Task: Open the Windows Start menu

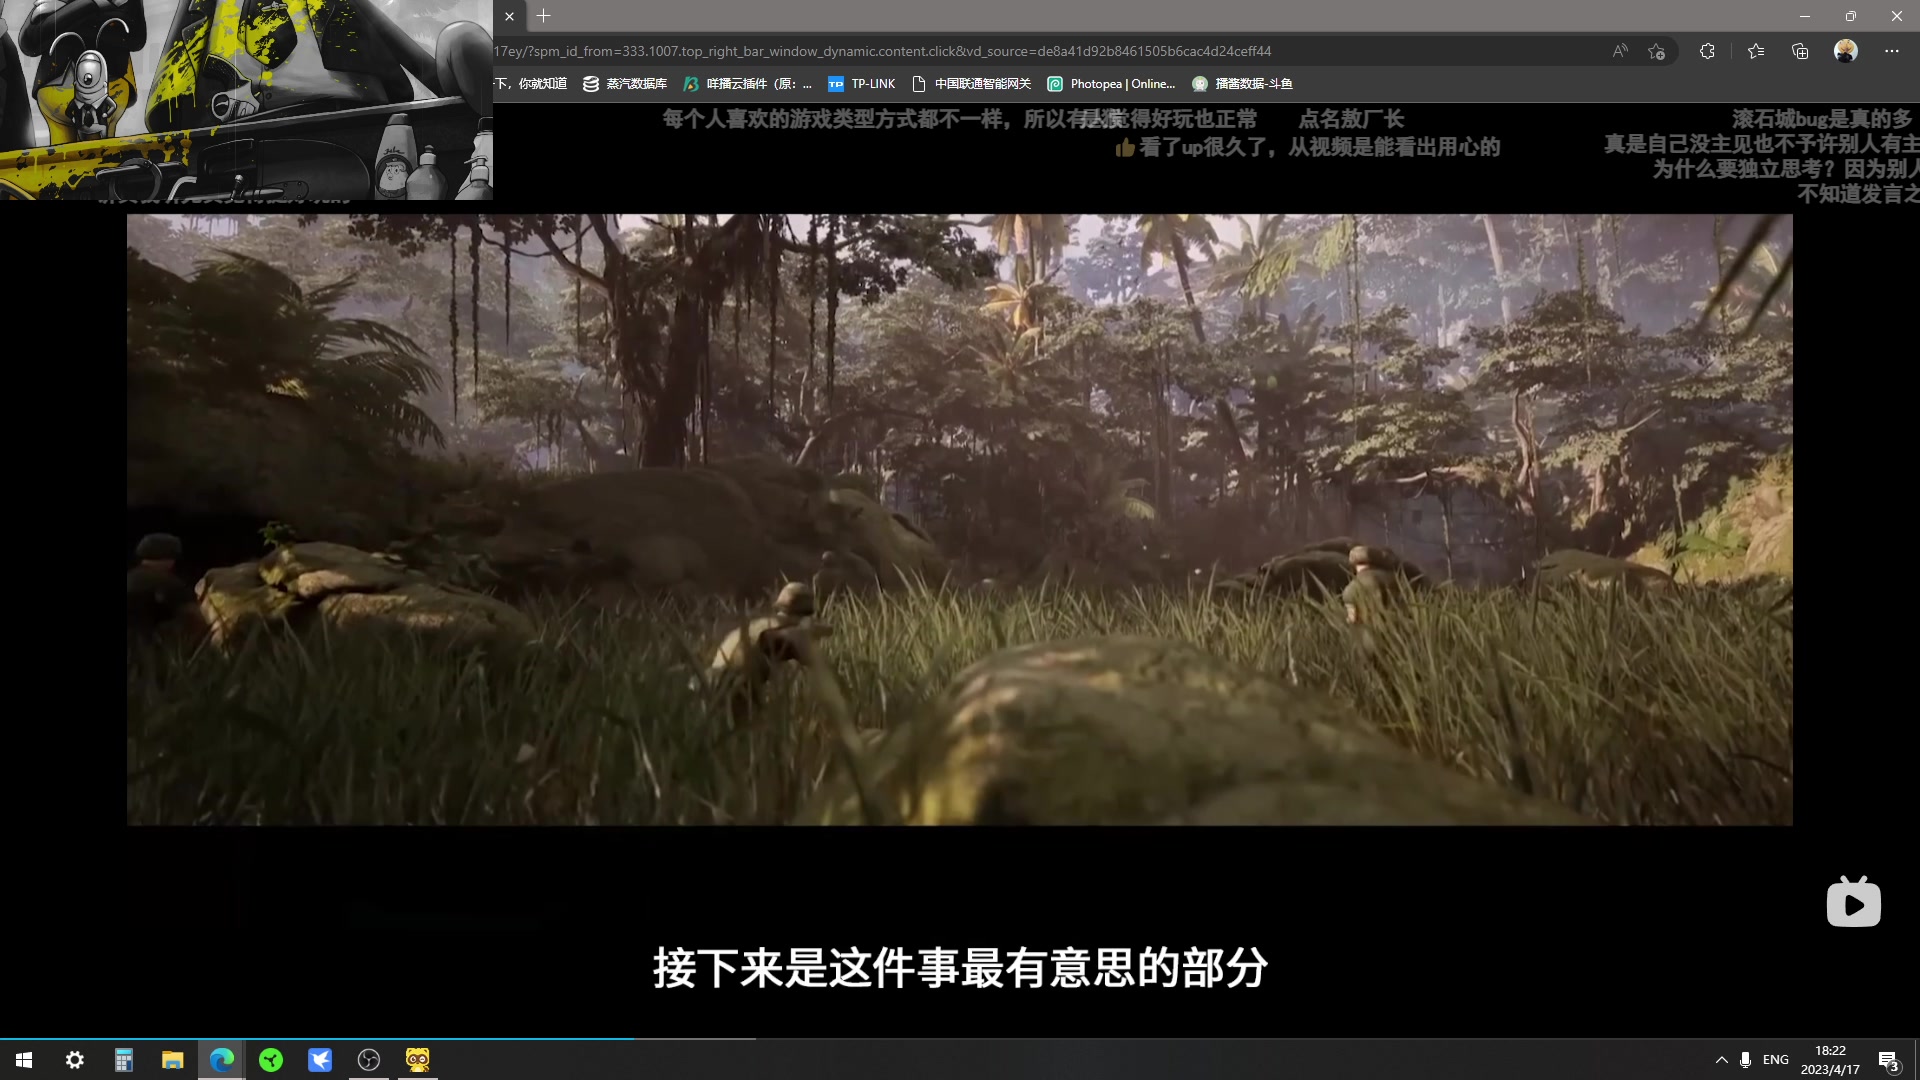Action: tap(24, 1060)
